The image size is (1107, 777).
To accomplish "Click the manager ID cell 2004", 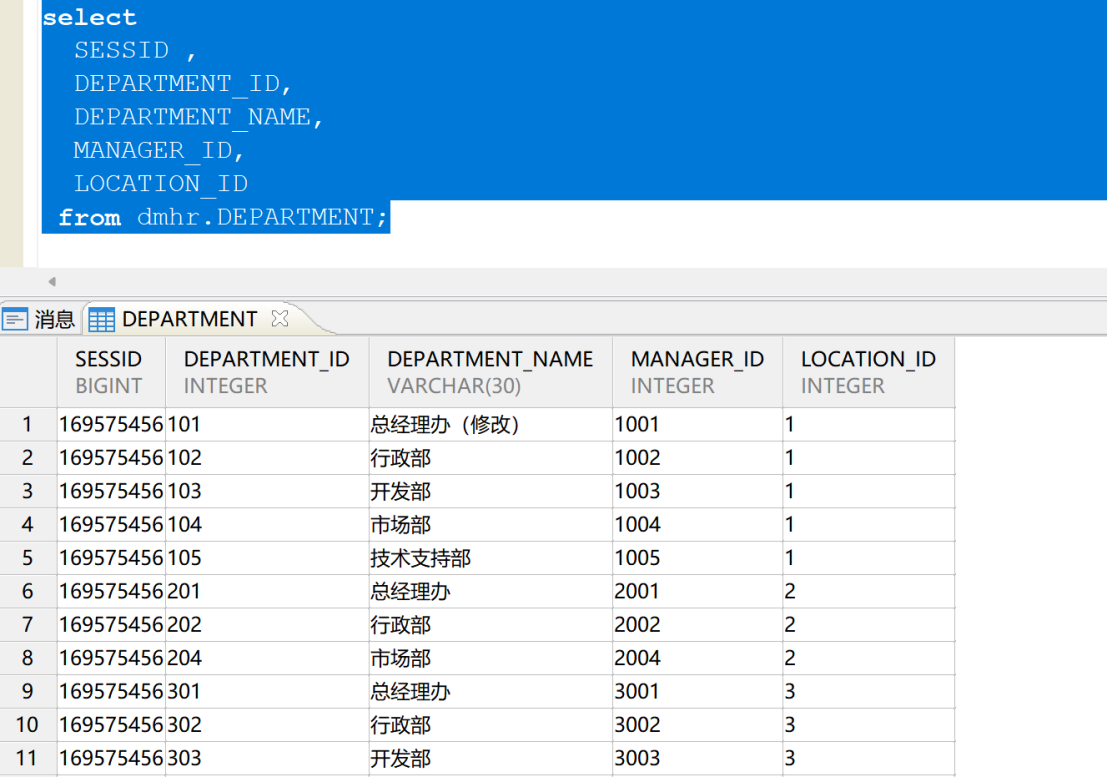I will tap(698, 658).
